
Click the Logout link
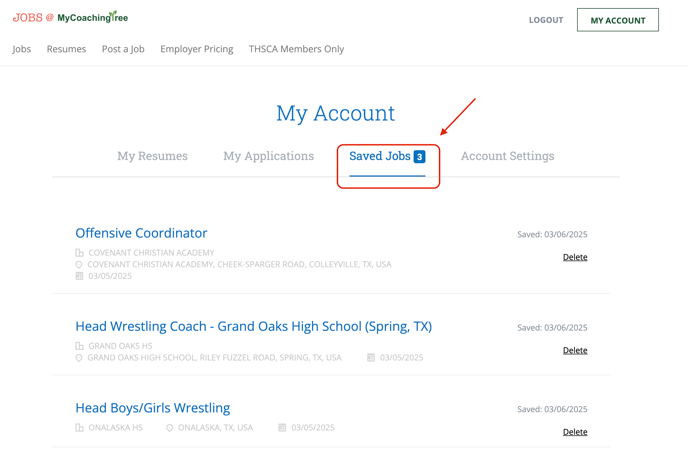[546, 20]
